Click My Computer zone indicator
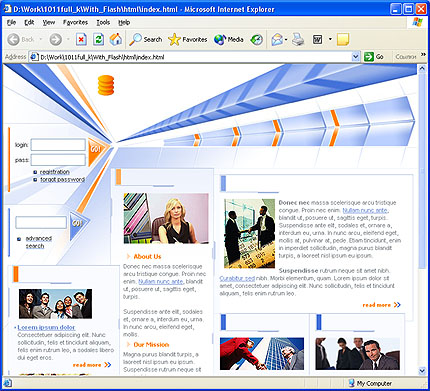Image resolution: width=430 pixels, height=391 pixels. [370, 383]
